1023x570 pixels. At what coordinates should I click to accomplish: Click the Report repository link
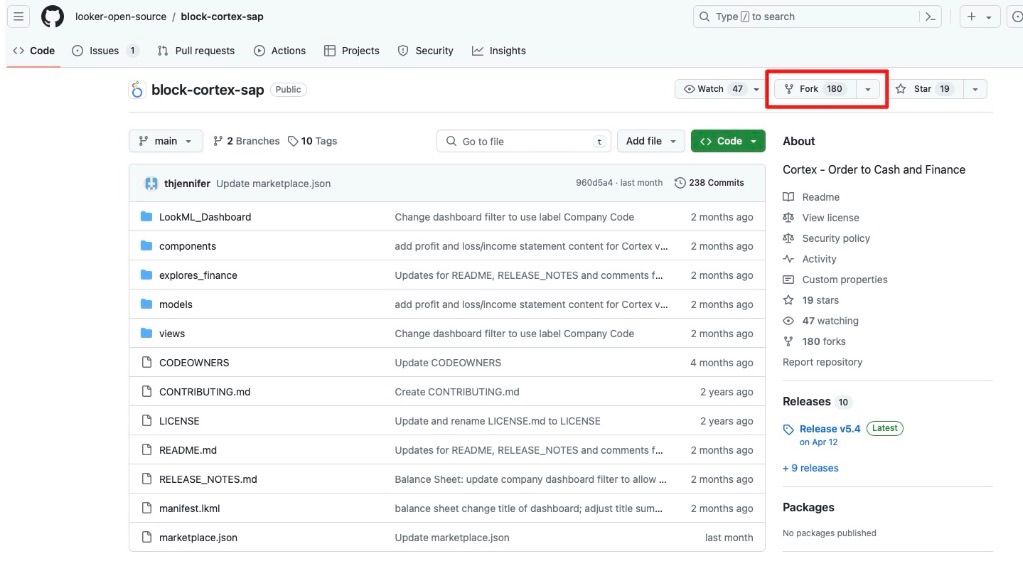click(x=822, y=362)
